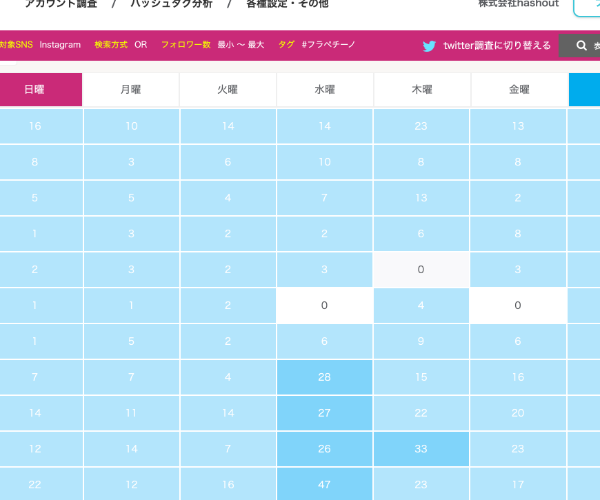Select the 木曜 tab

point(422,90)
